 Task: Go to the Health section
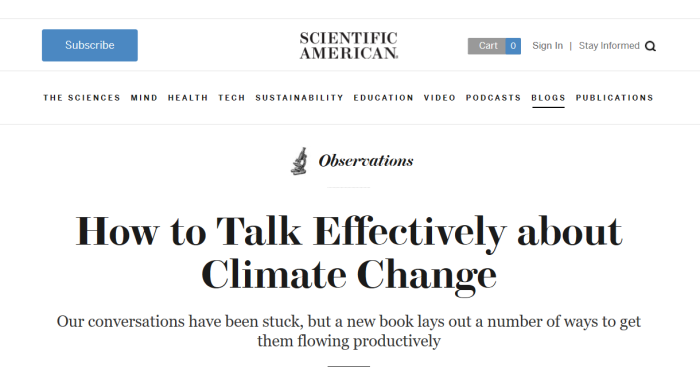pyautogui.click(x=188, y=98)
